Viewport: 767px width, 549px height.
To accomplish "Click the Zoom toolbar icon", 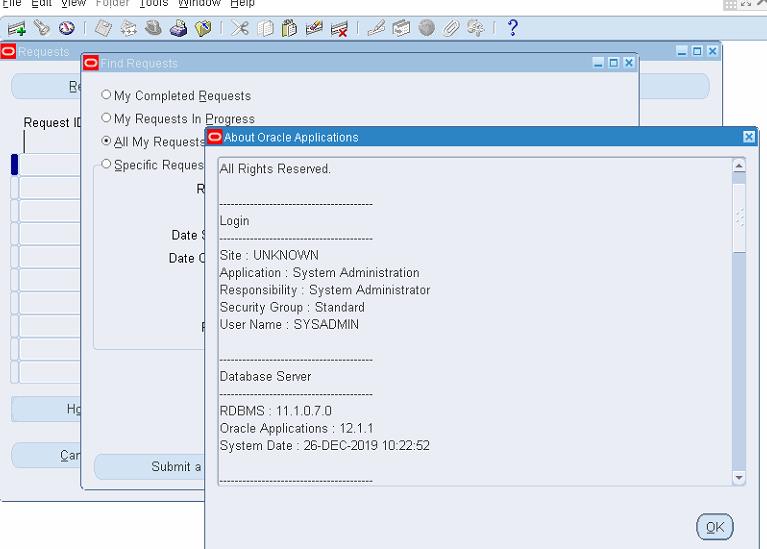I will pyautogui.click(x=401, y=28).
